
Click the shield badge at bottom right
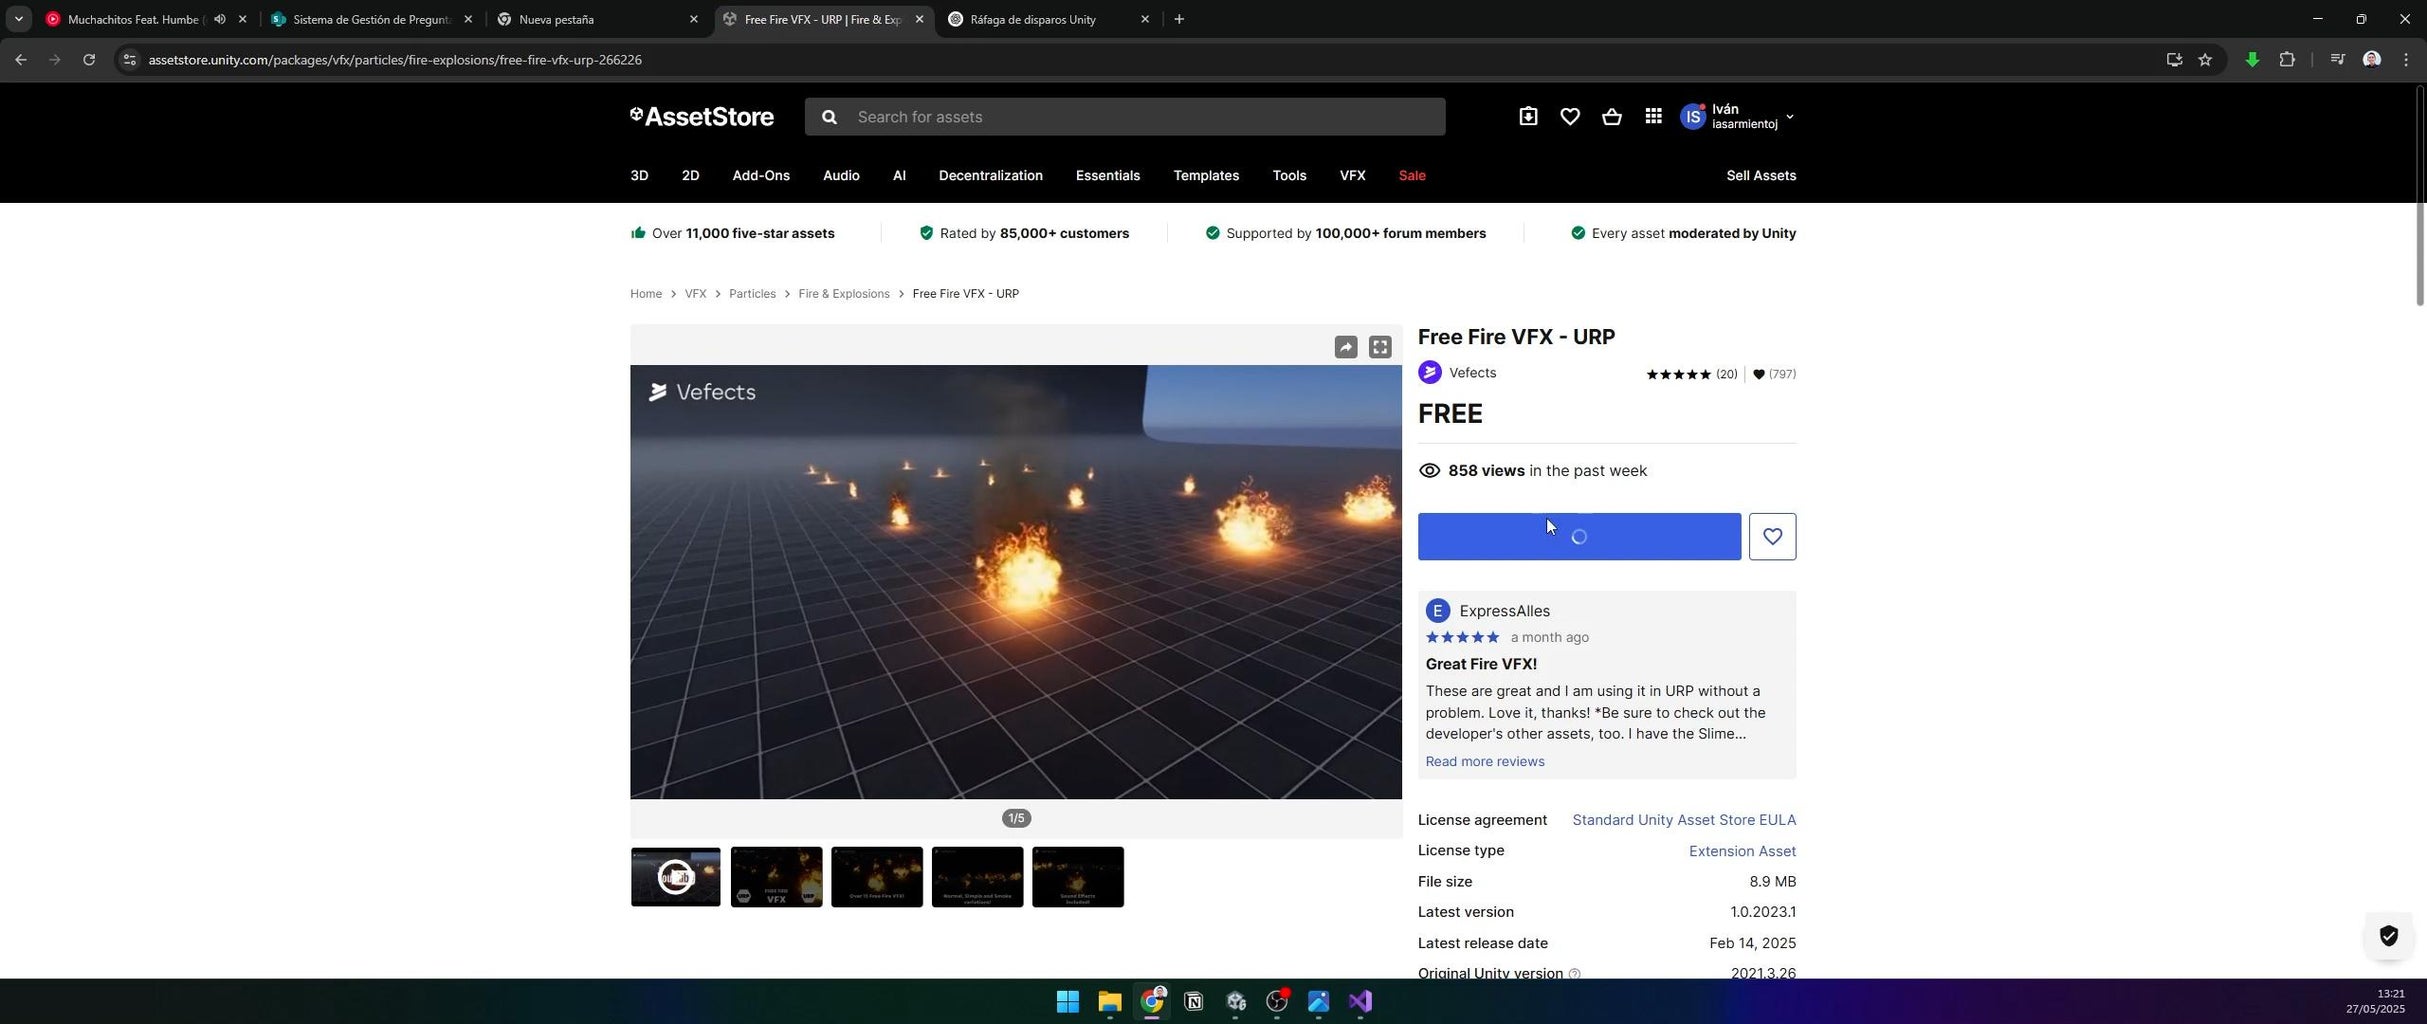pyautogui.click(x=2388, y=936)
